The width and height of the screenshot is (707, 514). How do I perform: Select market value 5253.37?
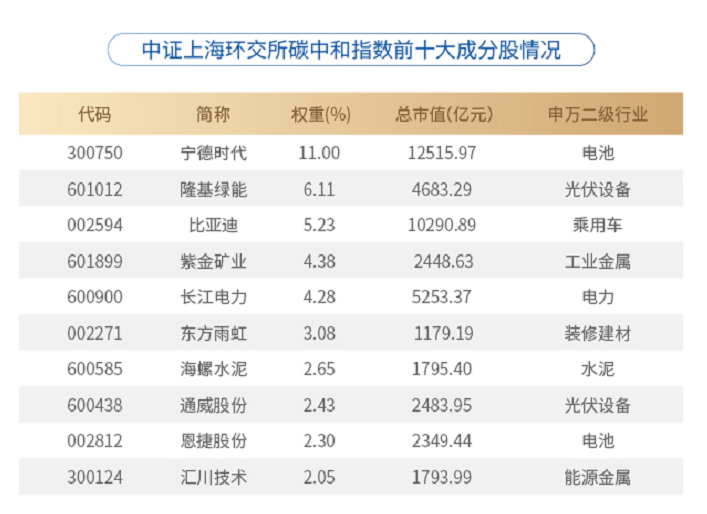[x=442, y=297]
